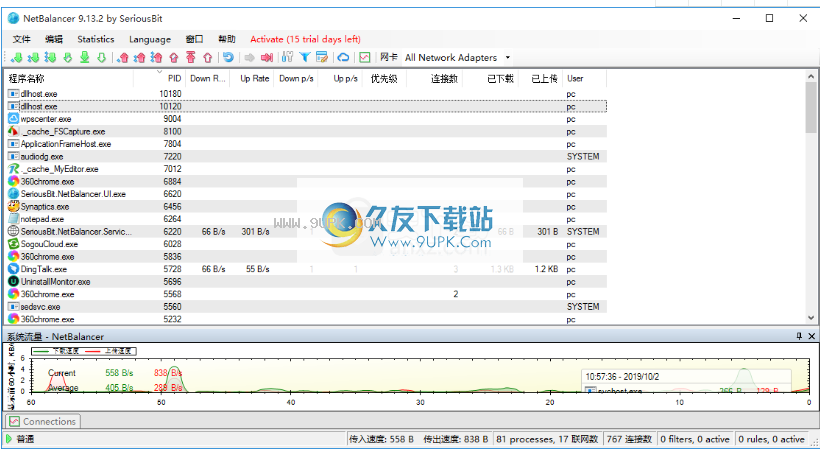The image size is (820, 451).
Task: Click the process list vertical scrollbar thumb
Action: point(811,108)
